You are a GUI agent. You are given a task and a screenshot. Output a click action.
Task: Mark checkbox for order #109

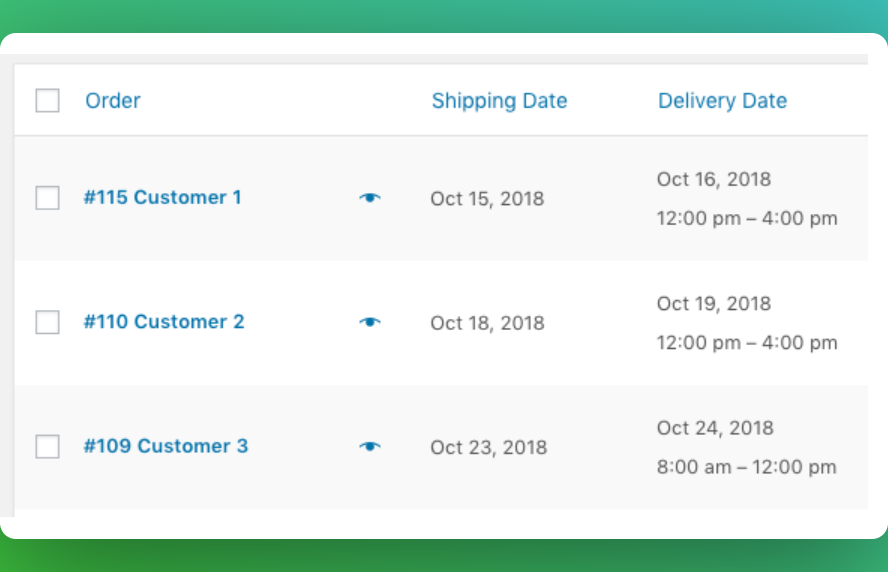(48, 446)
